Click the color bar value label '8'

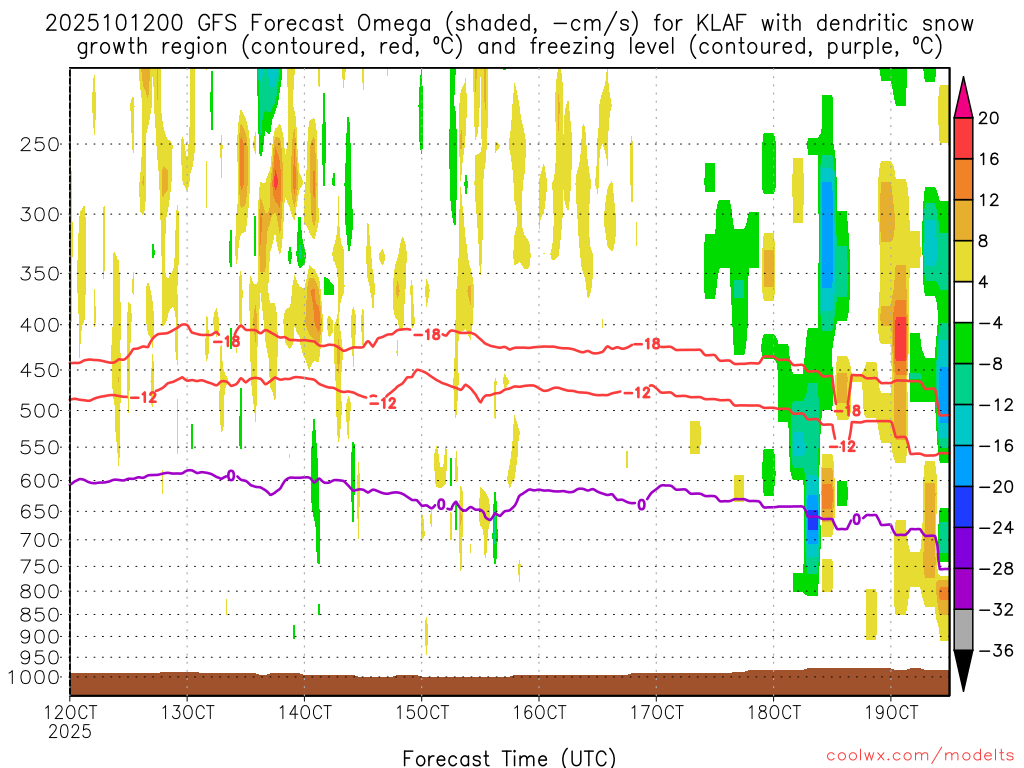[x=984, y=242]
